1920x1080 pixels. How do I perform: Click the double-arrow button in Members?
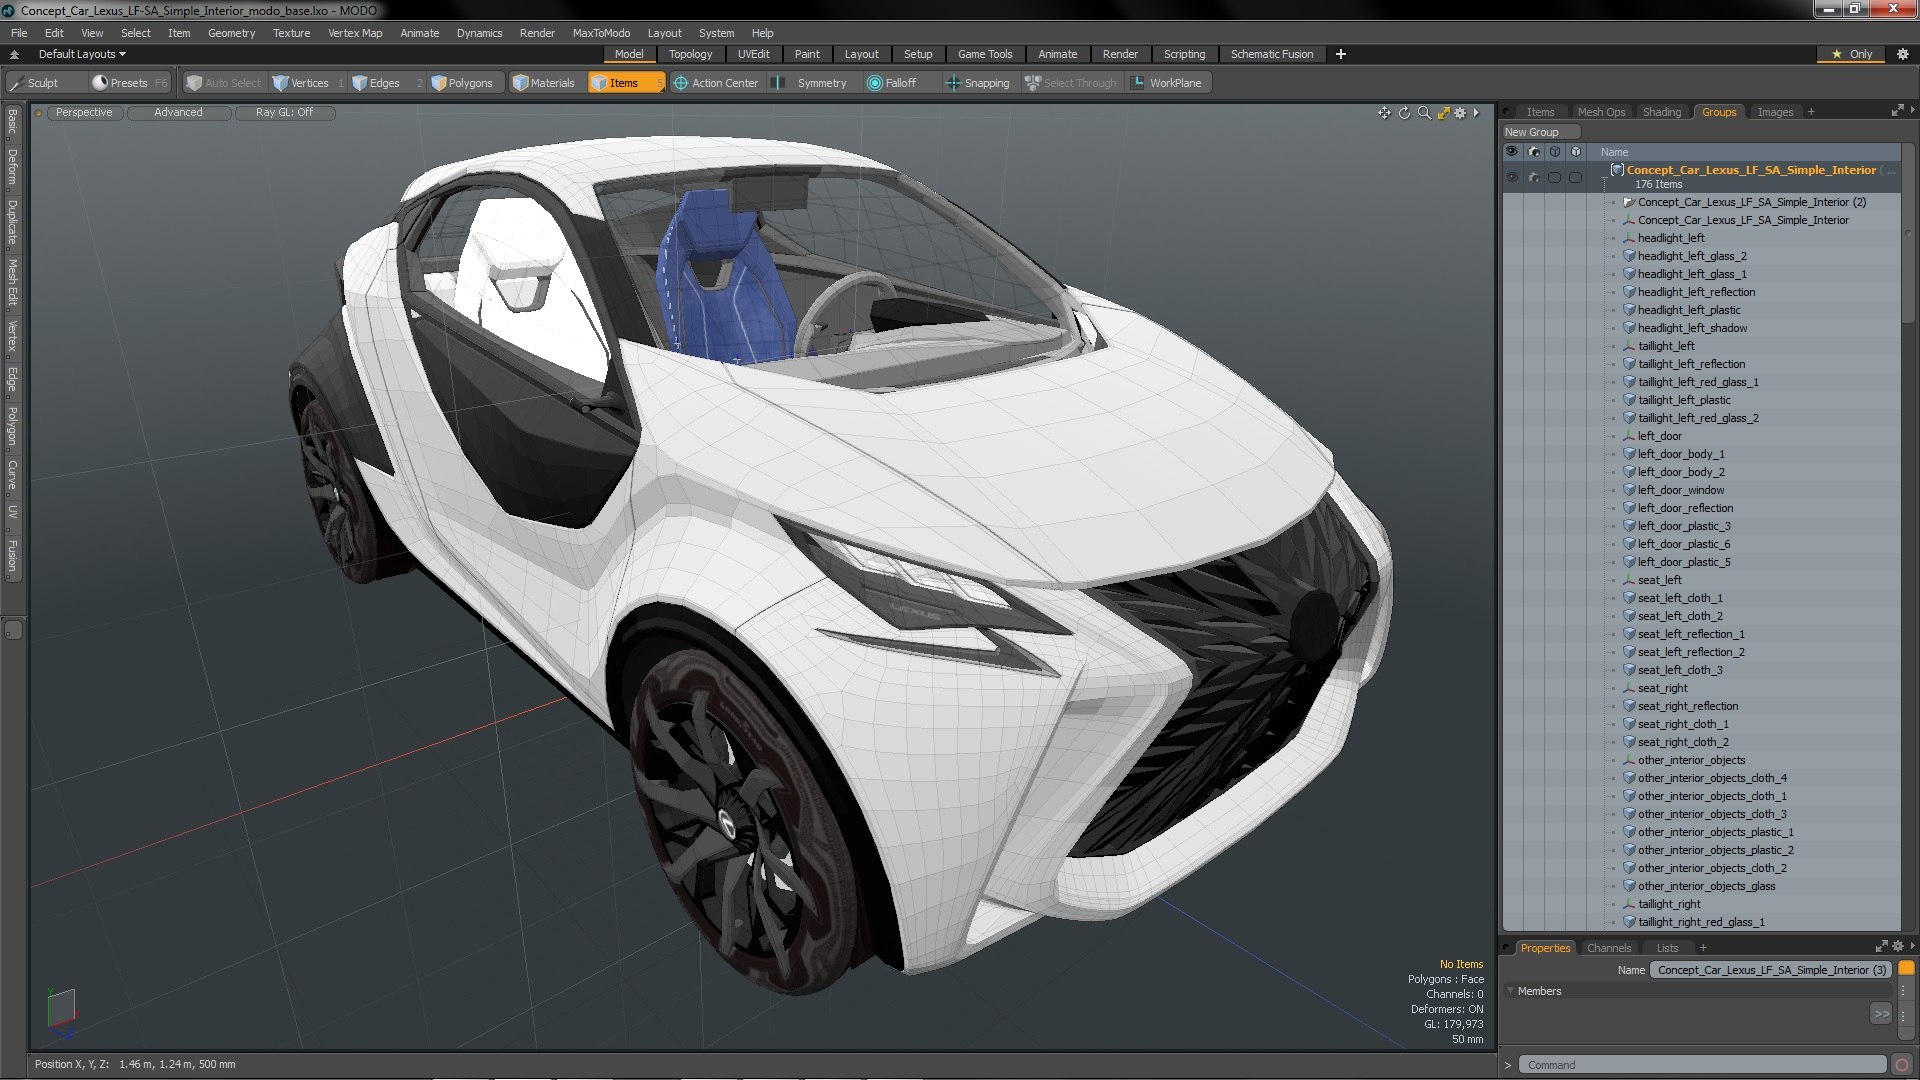point(1881,1014)
